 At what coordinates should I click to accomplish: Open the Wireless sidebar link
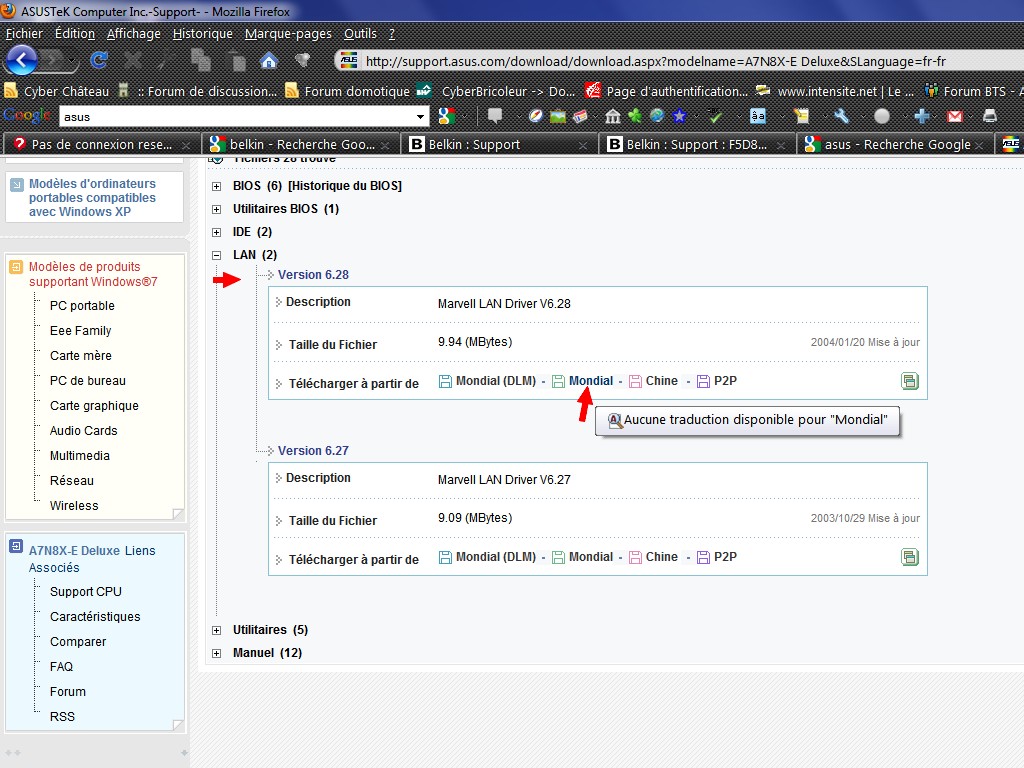[74, 505]
